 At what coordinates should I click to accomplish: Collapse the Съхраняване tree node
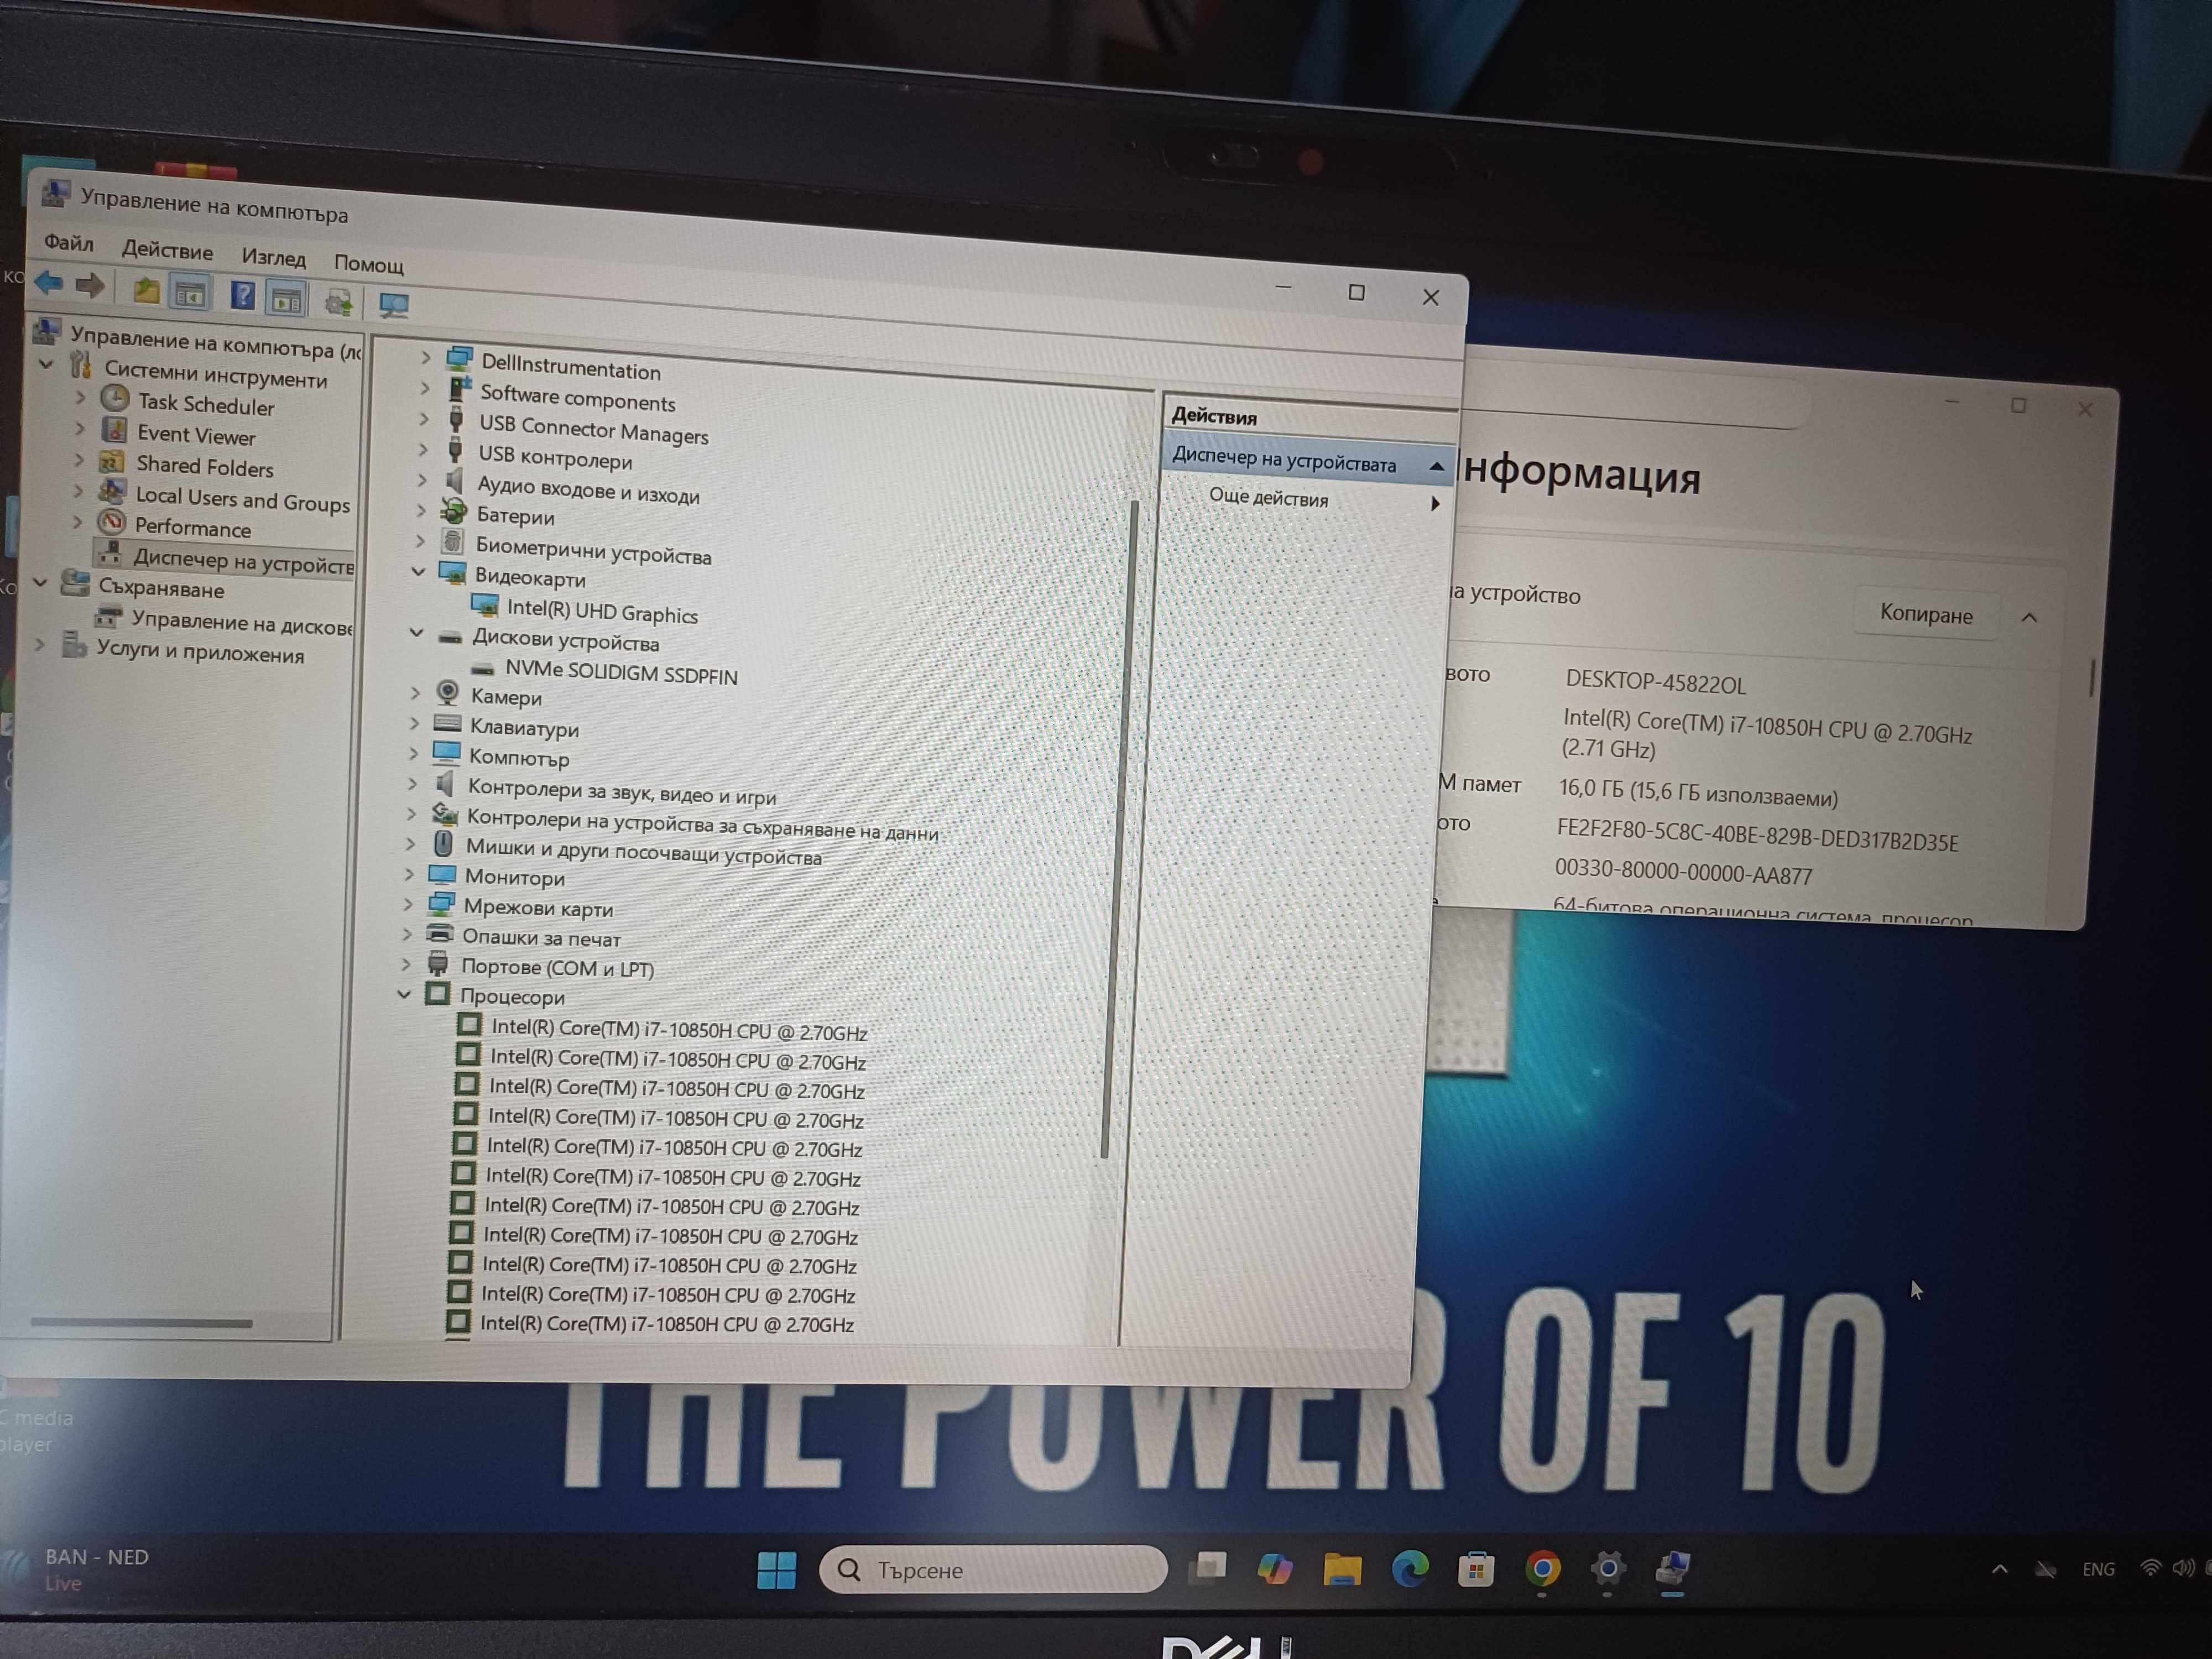pos(41,582)
